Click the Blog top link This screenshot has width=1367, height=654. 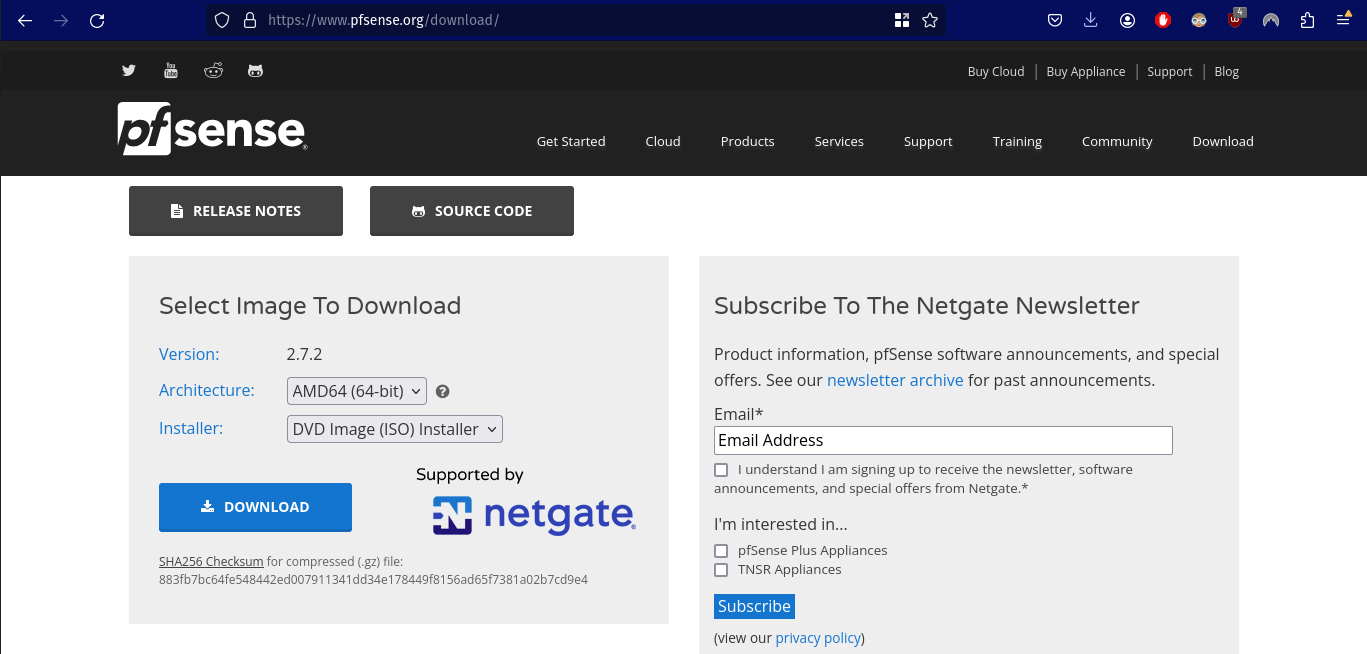(x=1227, y=71)
